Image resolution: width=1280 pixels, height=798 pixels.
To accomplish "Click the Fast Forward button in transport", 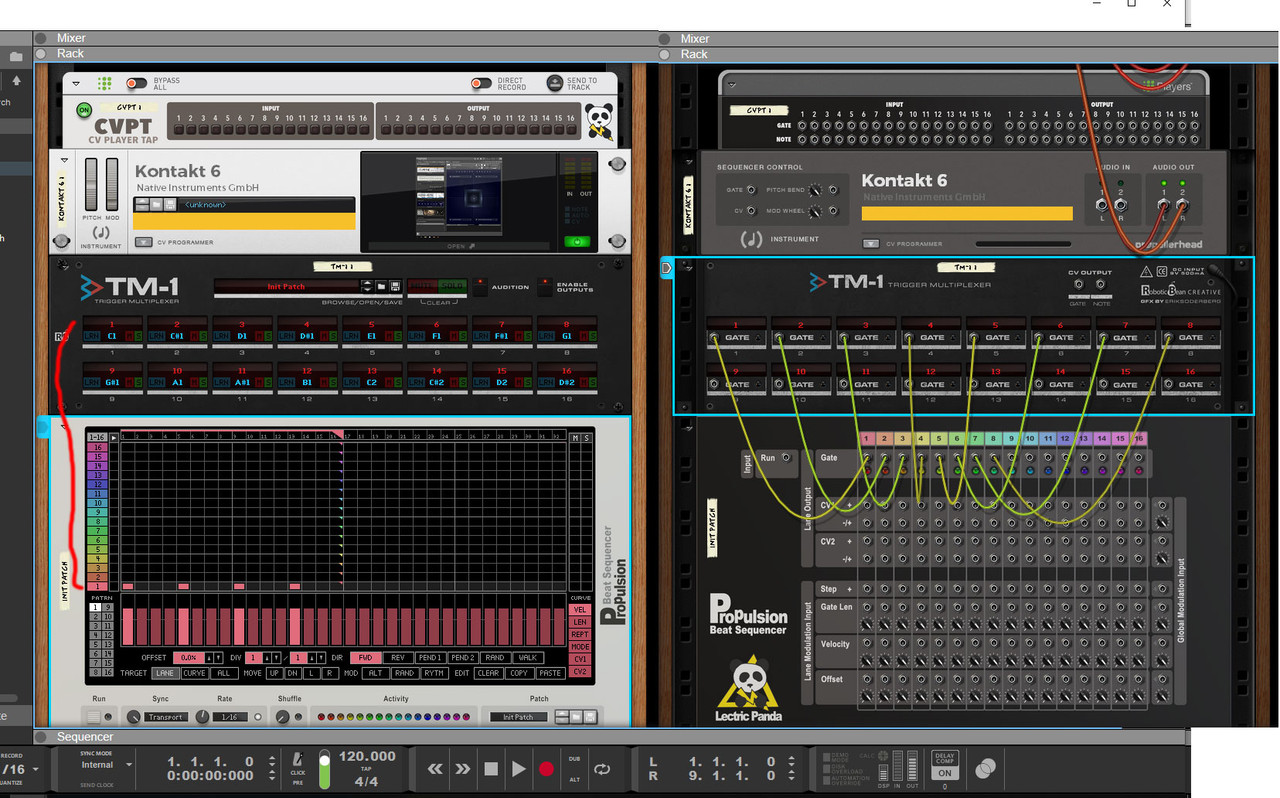I will point(463,769).
